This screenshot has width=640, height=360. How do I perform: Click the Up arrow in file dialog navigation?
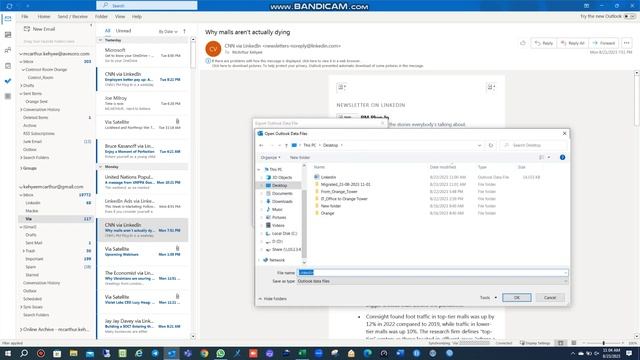tap(286, 145)
